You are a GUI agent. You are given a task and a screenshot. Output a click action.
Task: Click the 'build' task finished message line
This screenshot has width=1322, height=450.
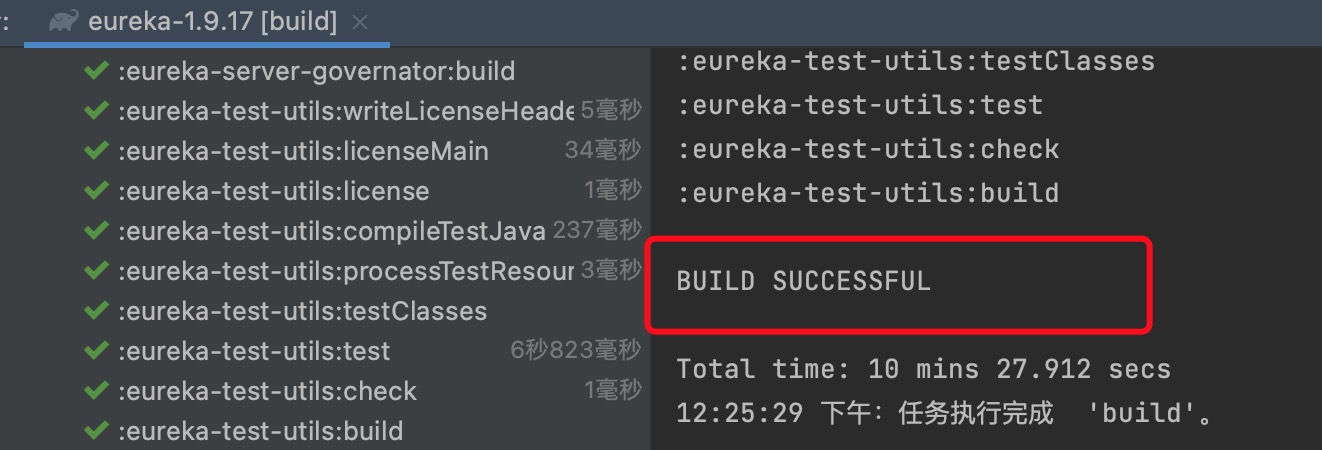tap(945, 412)
